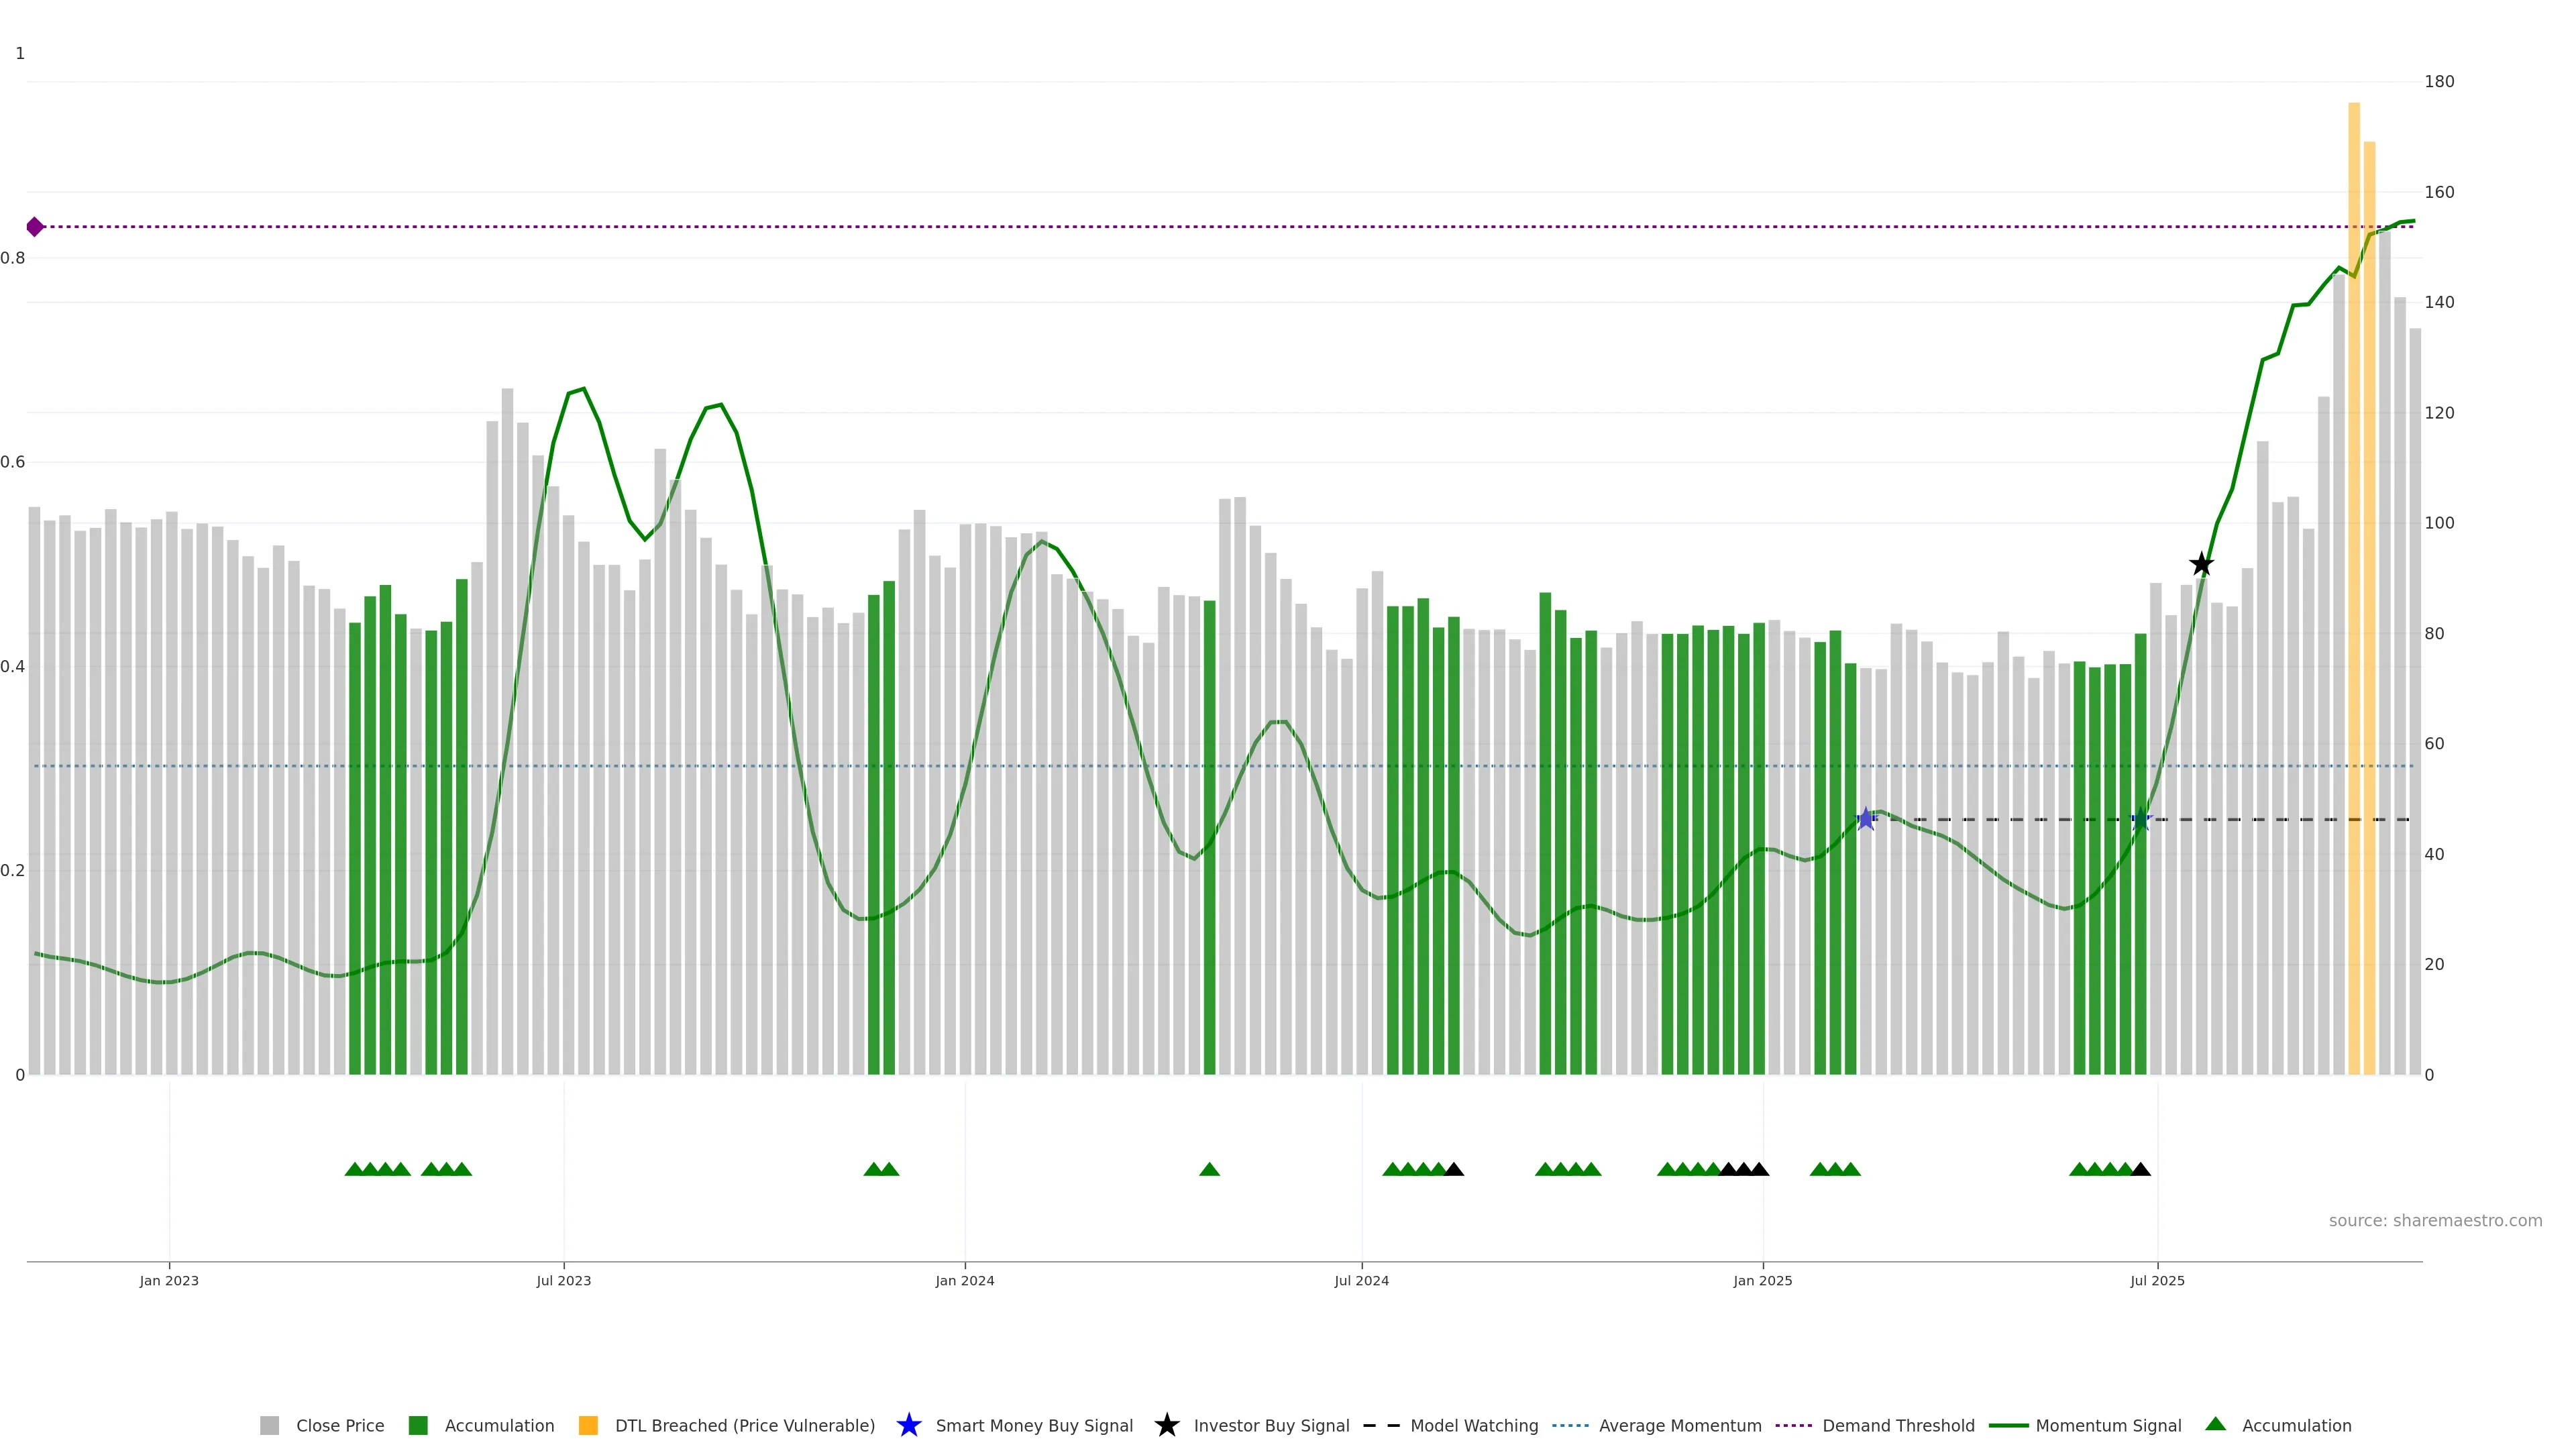Click the lone green accumulation triangle near Apr 2024

(x=1209, y=1169)
